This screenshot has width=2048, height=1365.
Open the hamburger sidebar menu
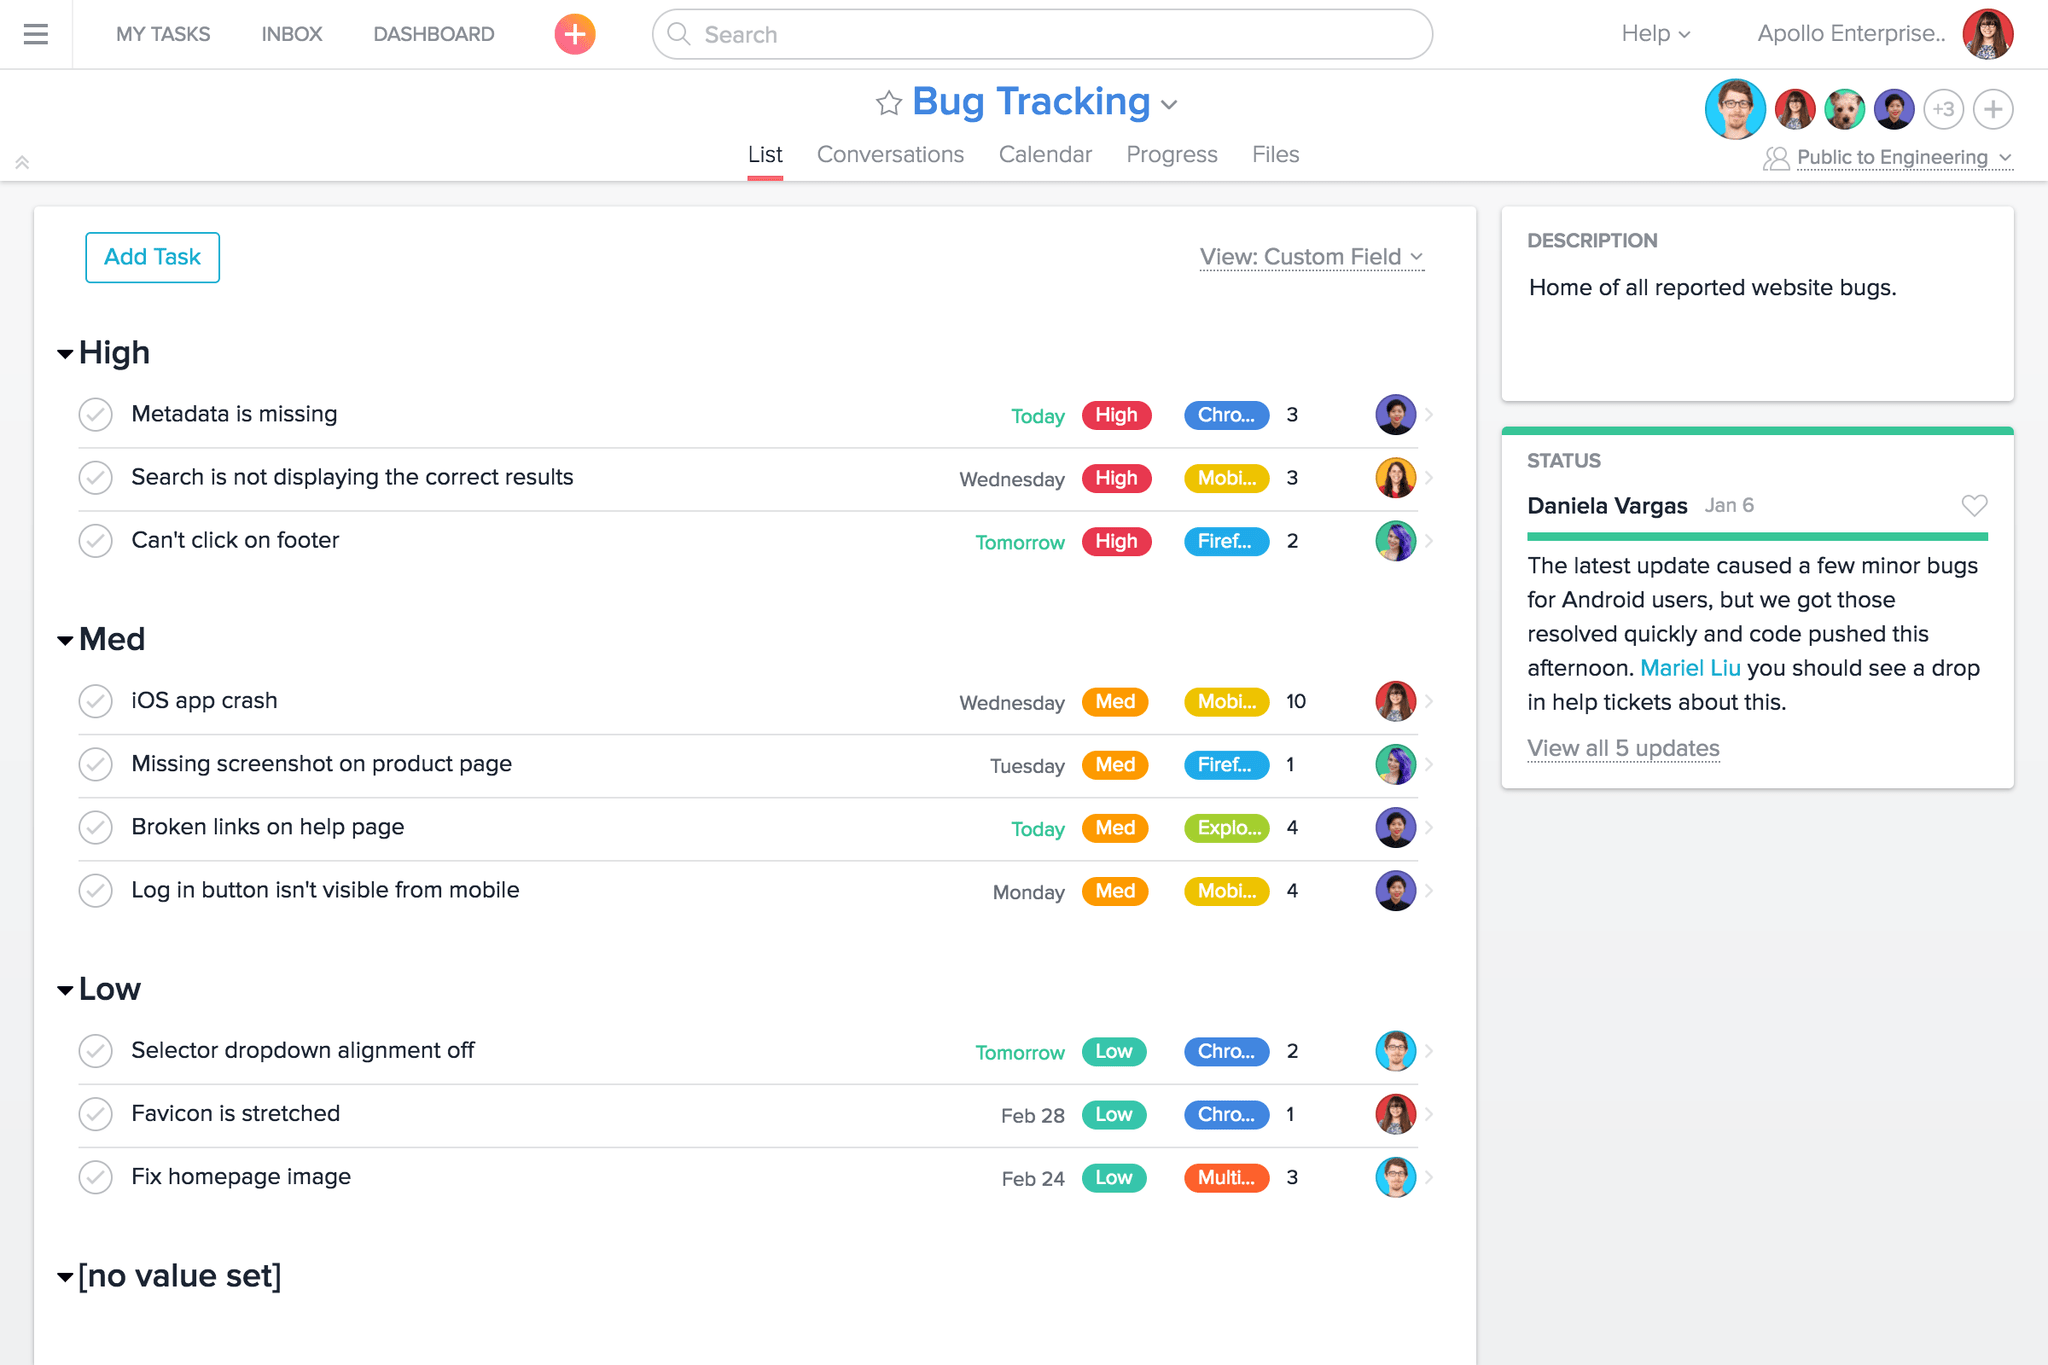pos(36,34)
